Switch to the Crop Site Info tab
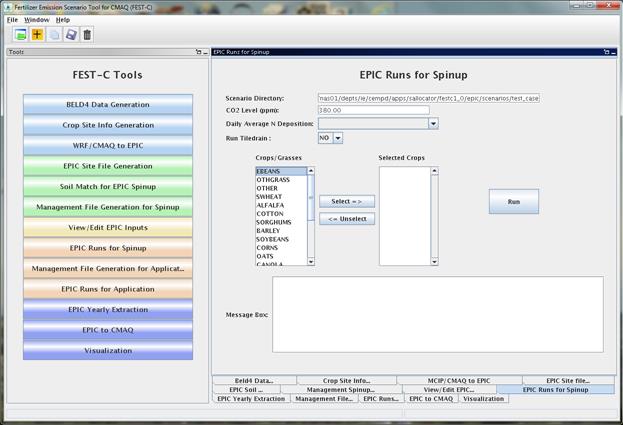The width and height of the screenshot is (623, 425). 346,381
